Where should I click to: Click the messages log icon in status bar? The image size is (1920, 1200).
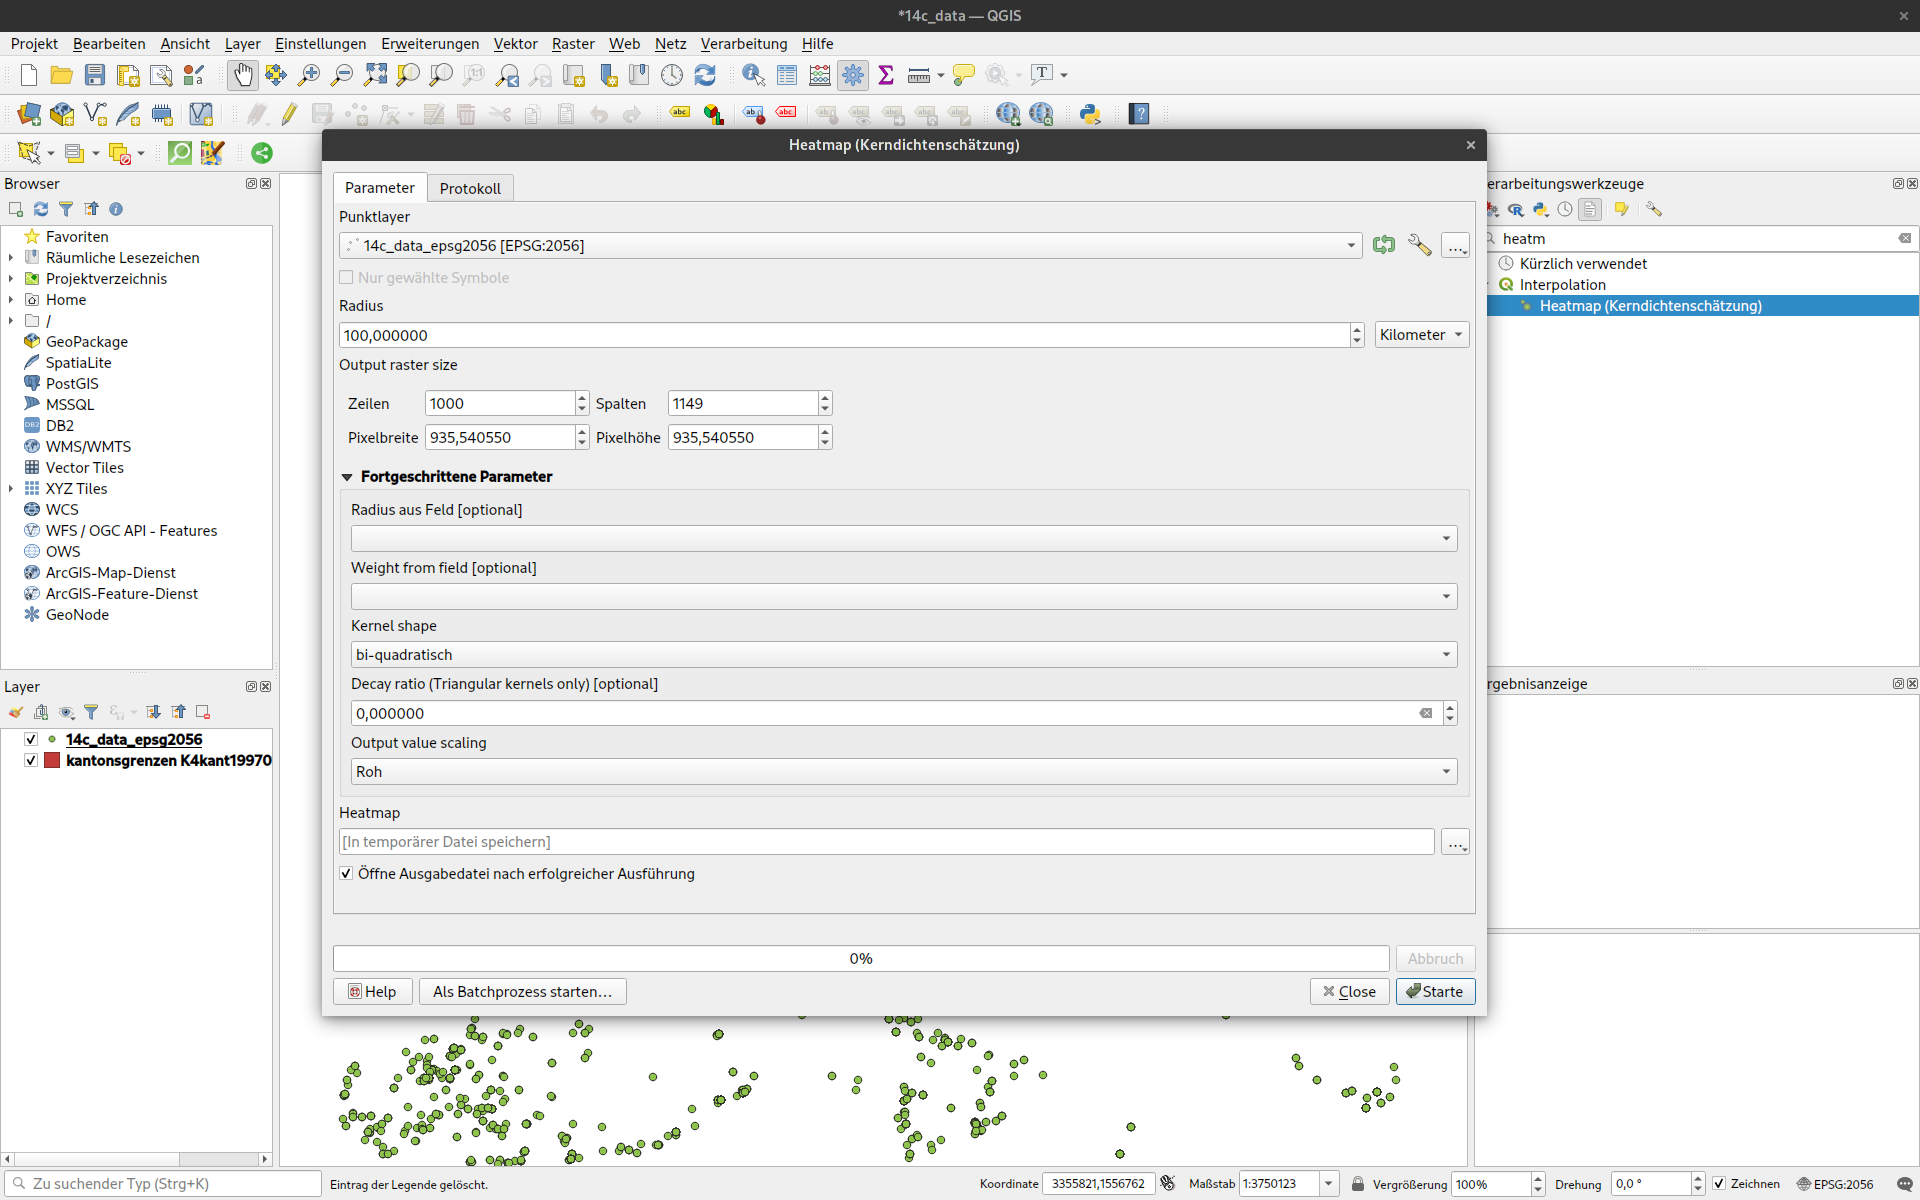(1905, 1184)
